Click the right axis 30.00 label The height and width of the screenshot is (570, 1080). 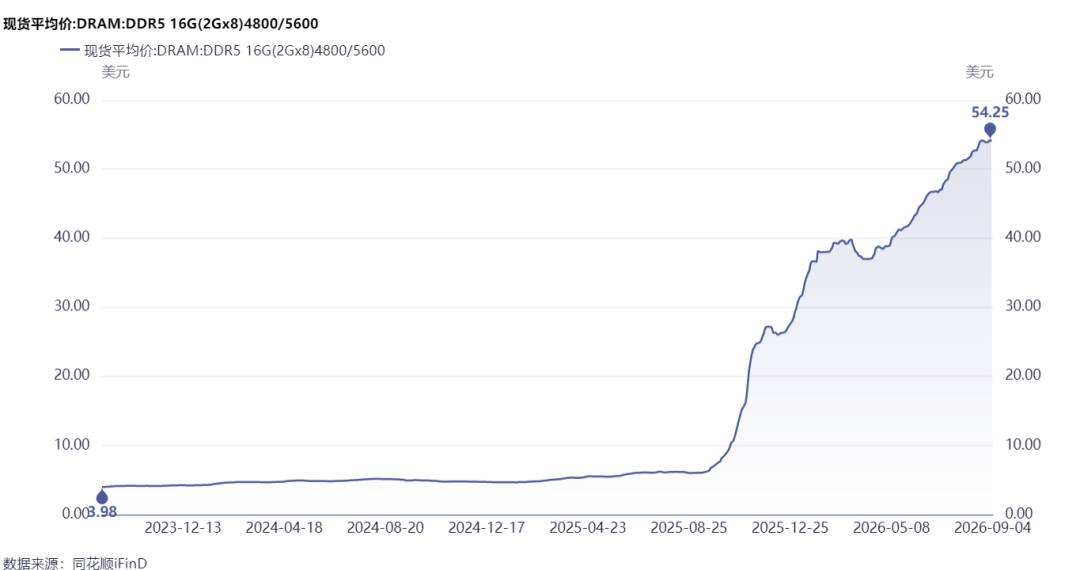click(x=1023, y=306)
